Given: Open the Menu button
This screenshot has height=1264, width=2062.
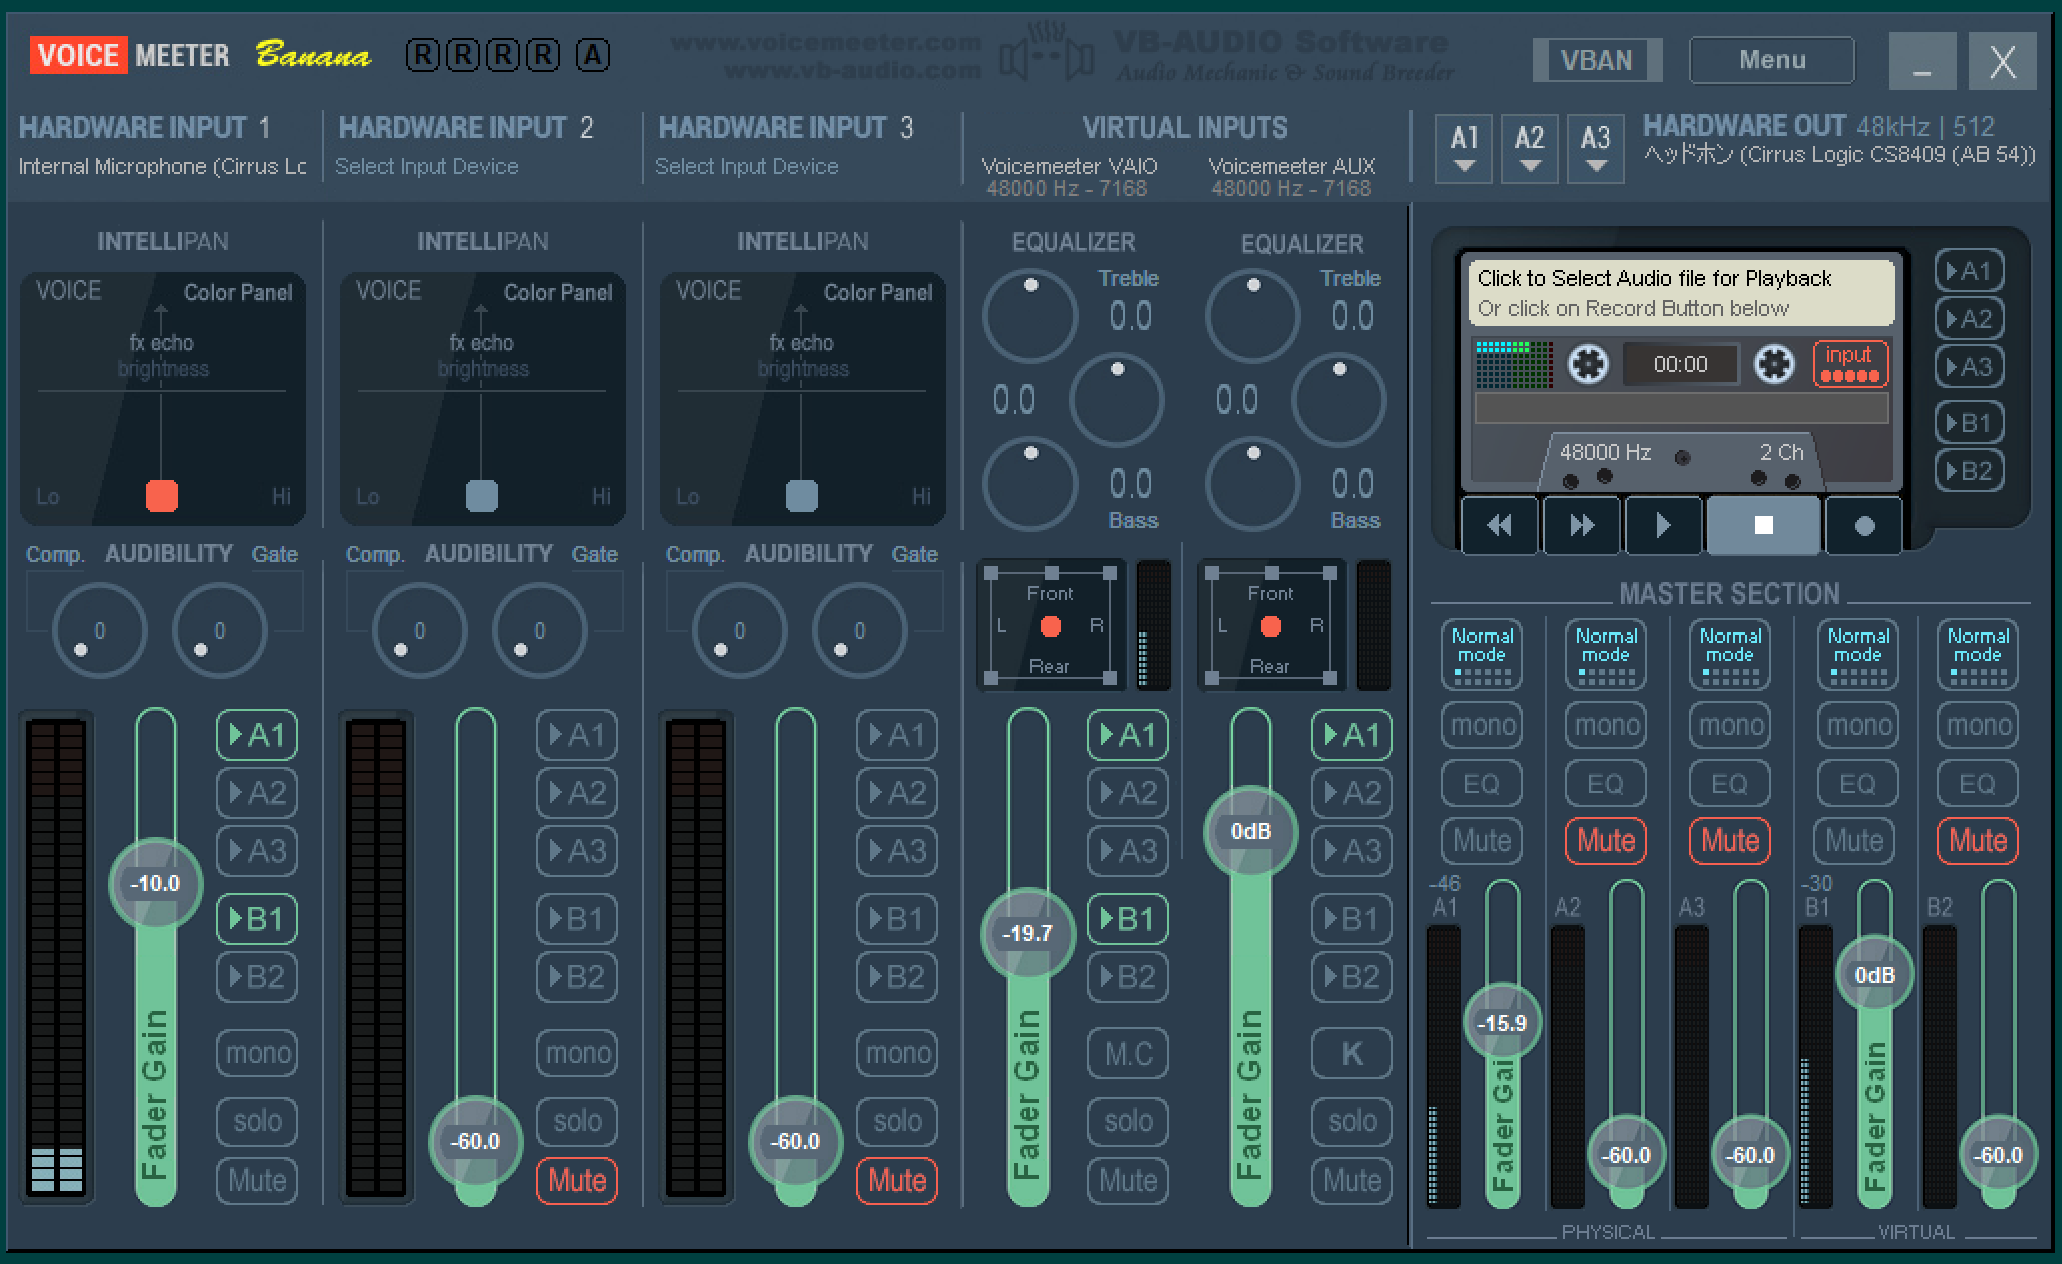Looking at the screenshot, I should 1771,60.
